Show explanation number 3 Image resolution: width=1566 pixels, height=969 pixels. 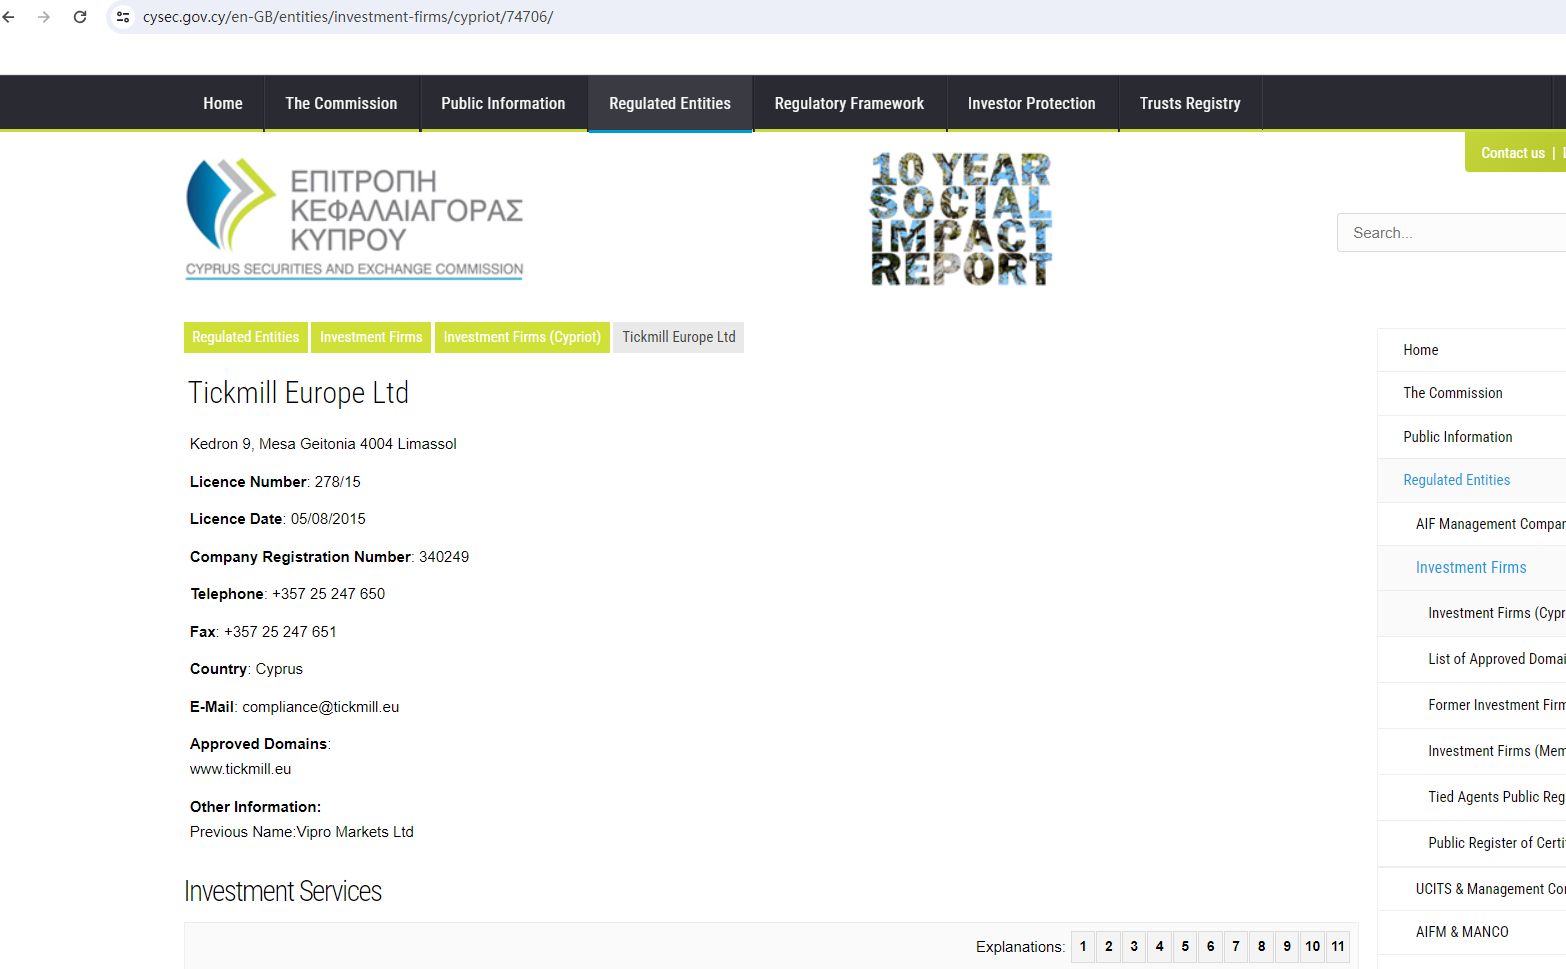(x=1134, y=947)
